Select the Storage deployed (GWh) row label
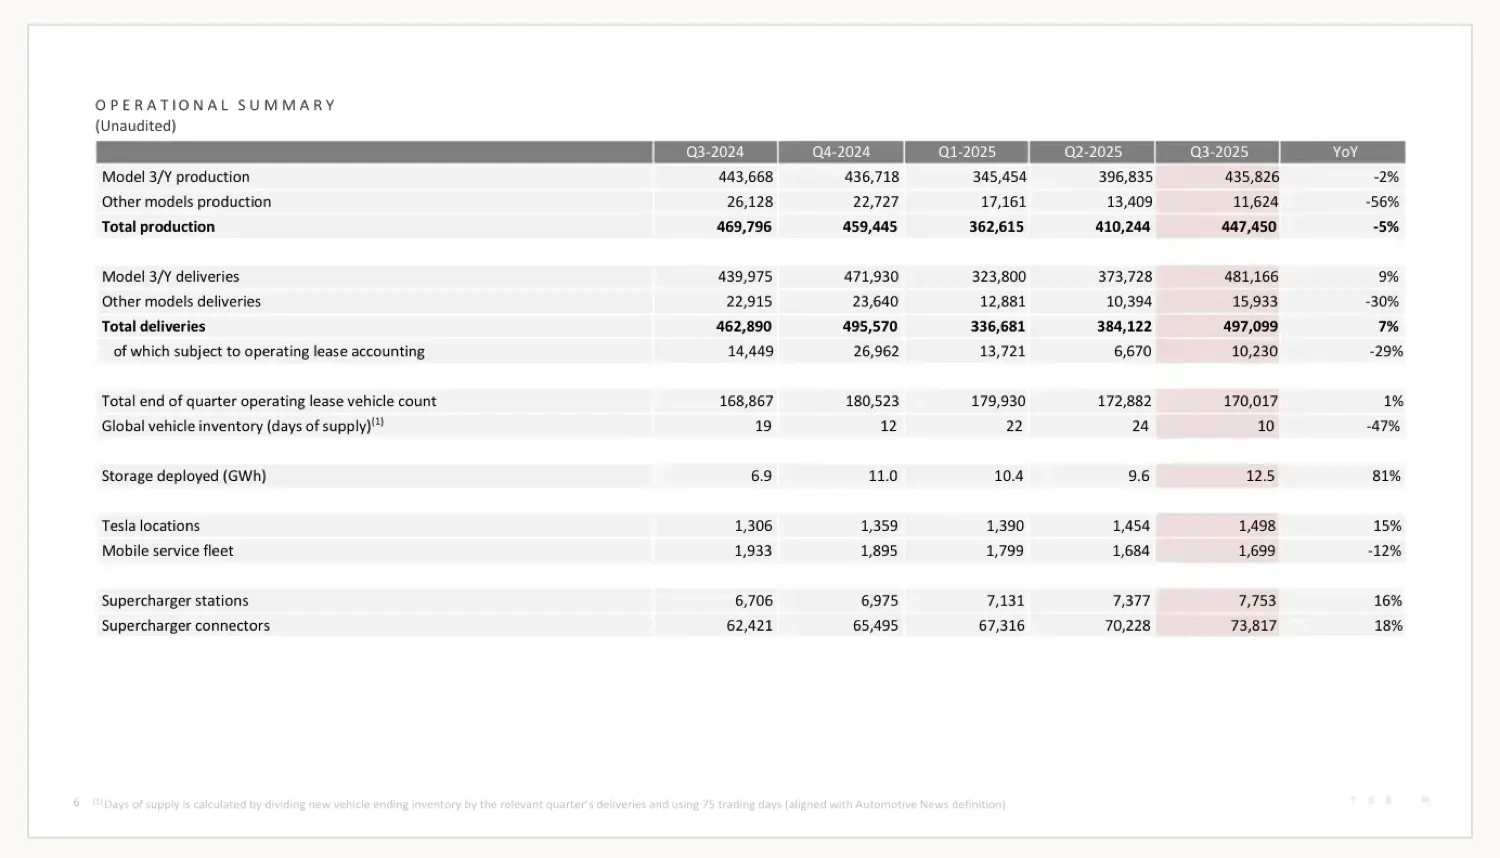The width and height of the screenshot is (1500, 858). pos(183,476)
